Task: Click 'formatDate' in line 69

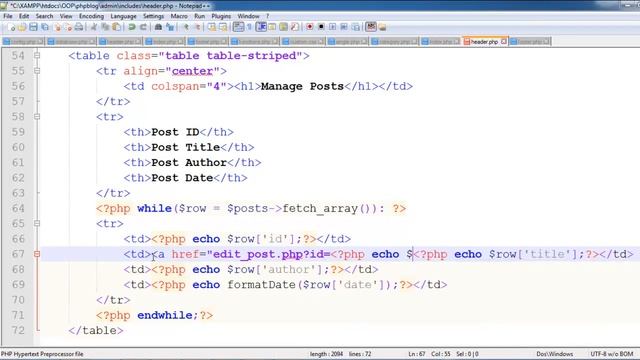Action: tap(261, 284)
